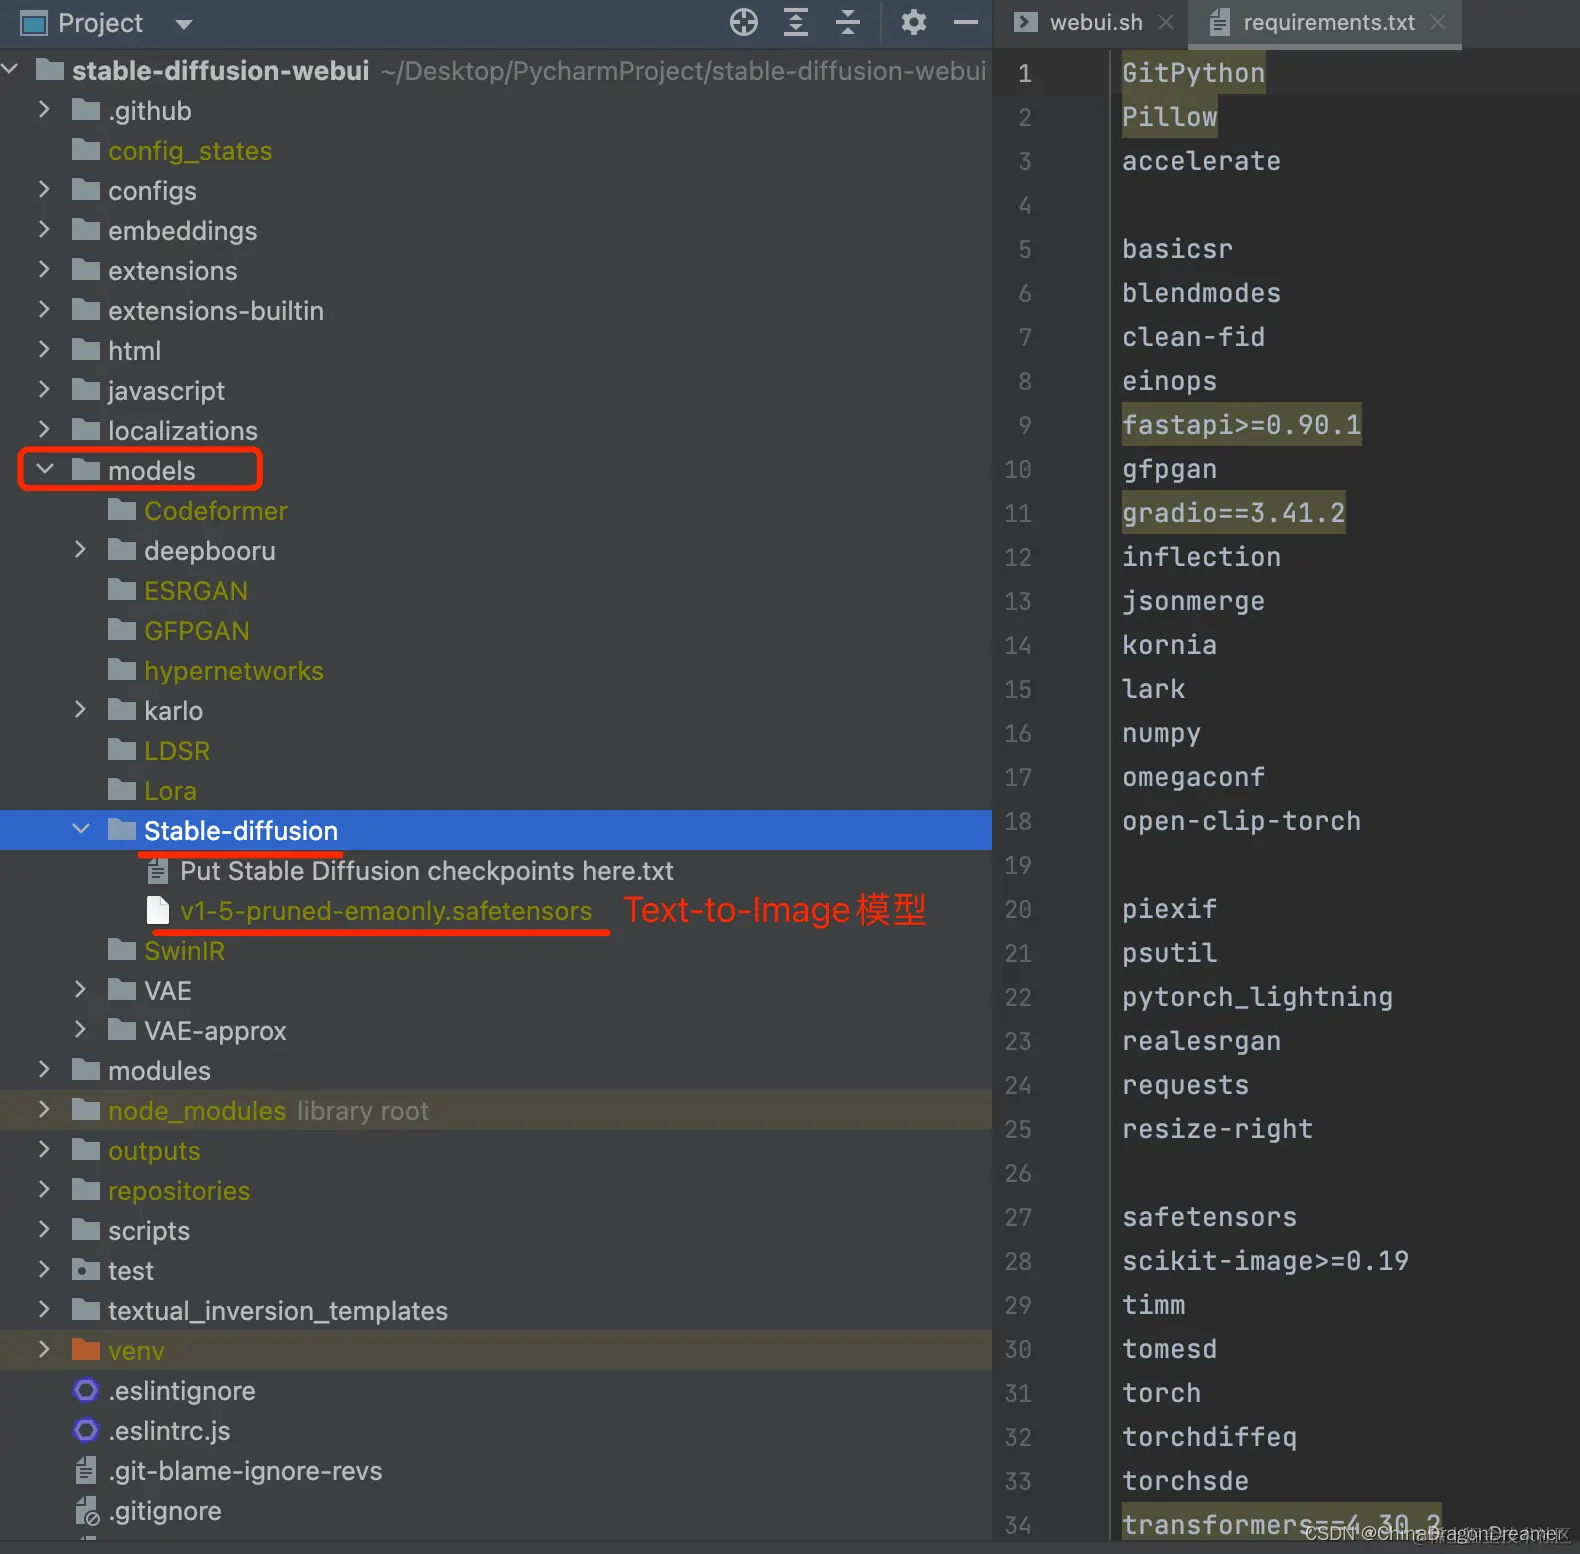Screen dimensions: 1580x1554
Task: Click the localizations folder icon
Action: [86, 429]
